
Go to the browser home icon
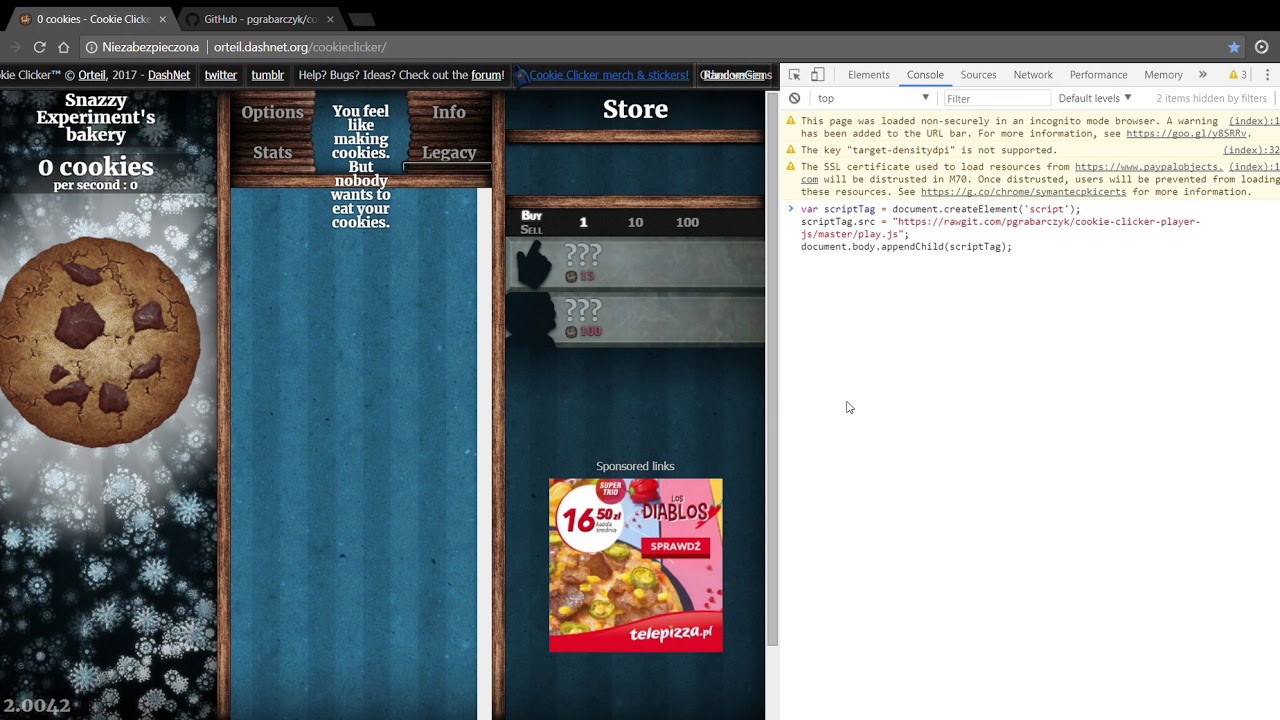63,47
